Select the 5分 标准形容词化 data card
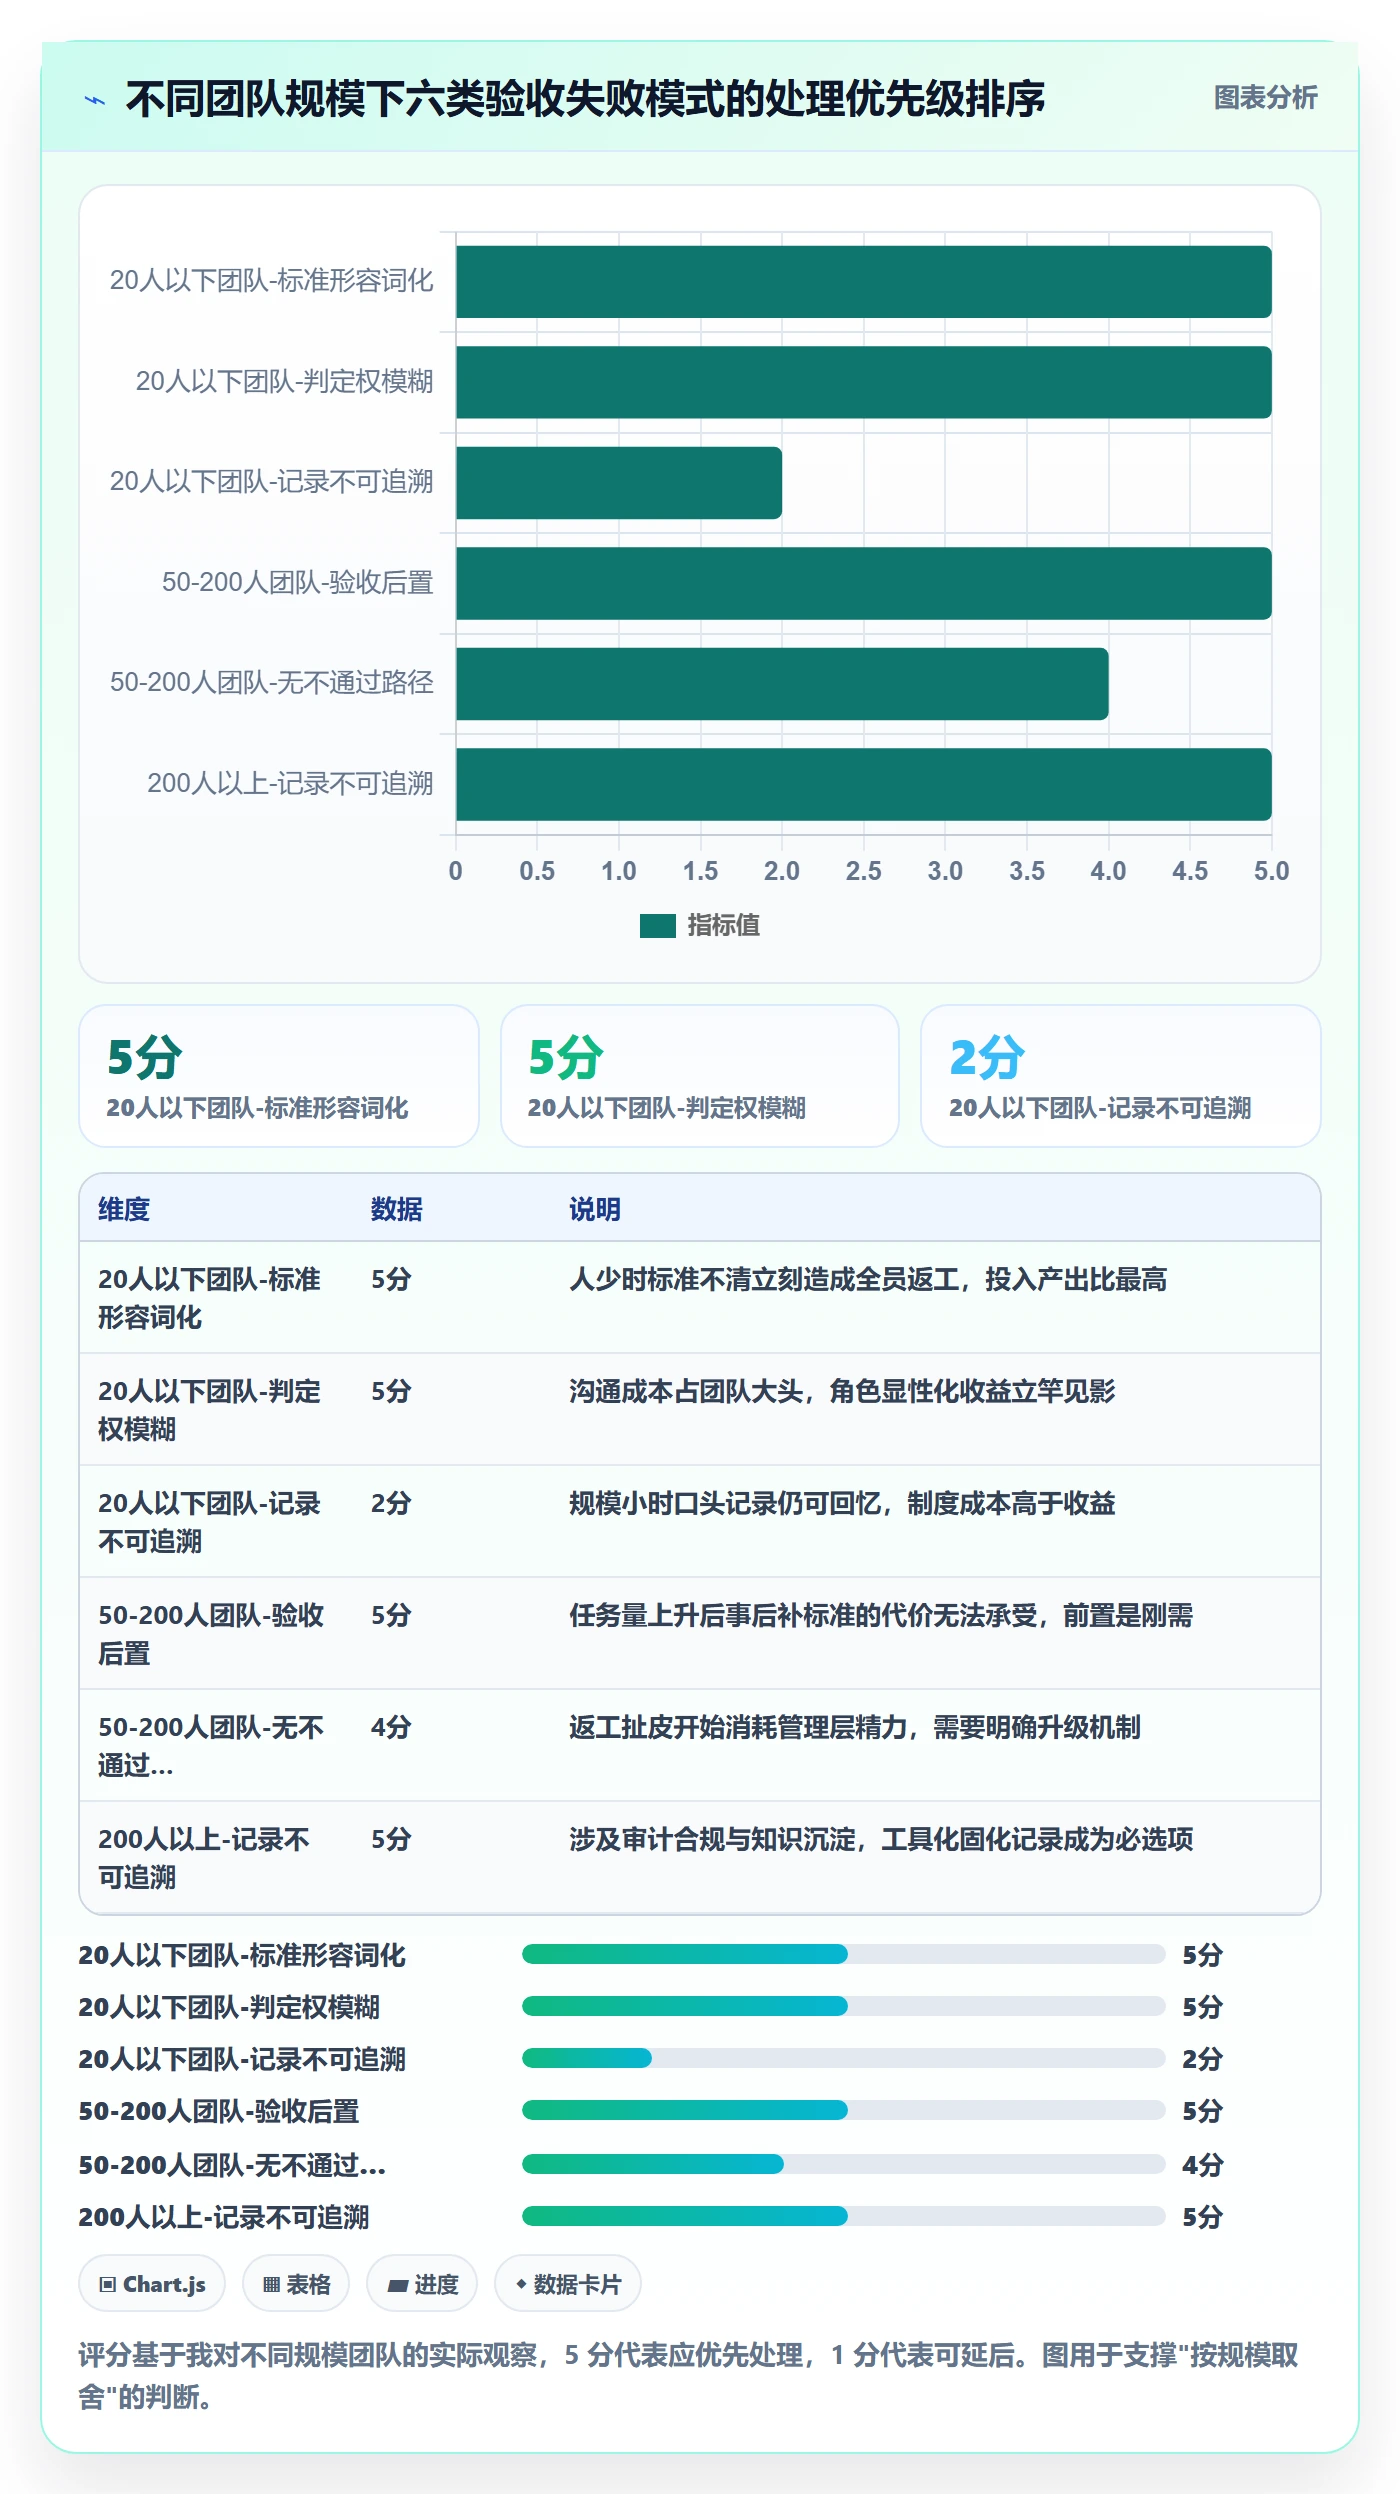Viewport: 1400px width, 2494px height. (279, 1076)
